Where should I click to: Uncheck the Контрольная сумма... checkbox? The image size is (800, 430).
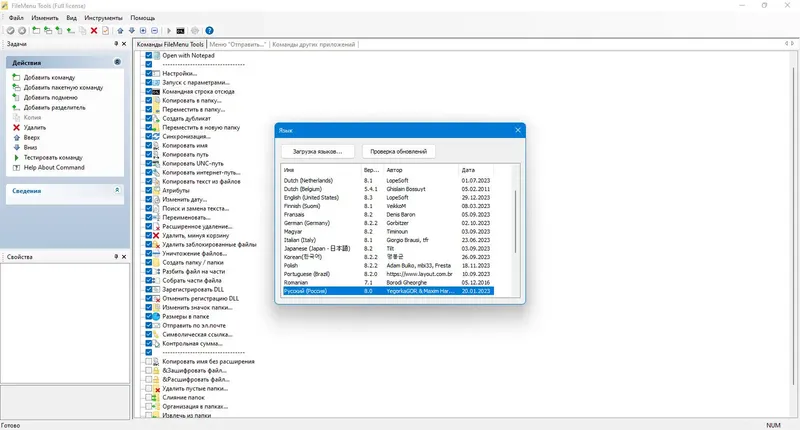pyautogui.click(x=148, y=344)
